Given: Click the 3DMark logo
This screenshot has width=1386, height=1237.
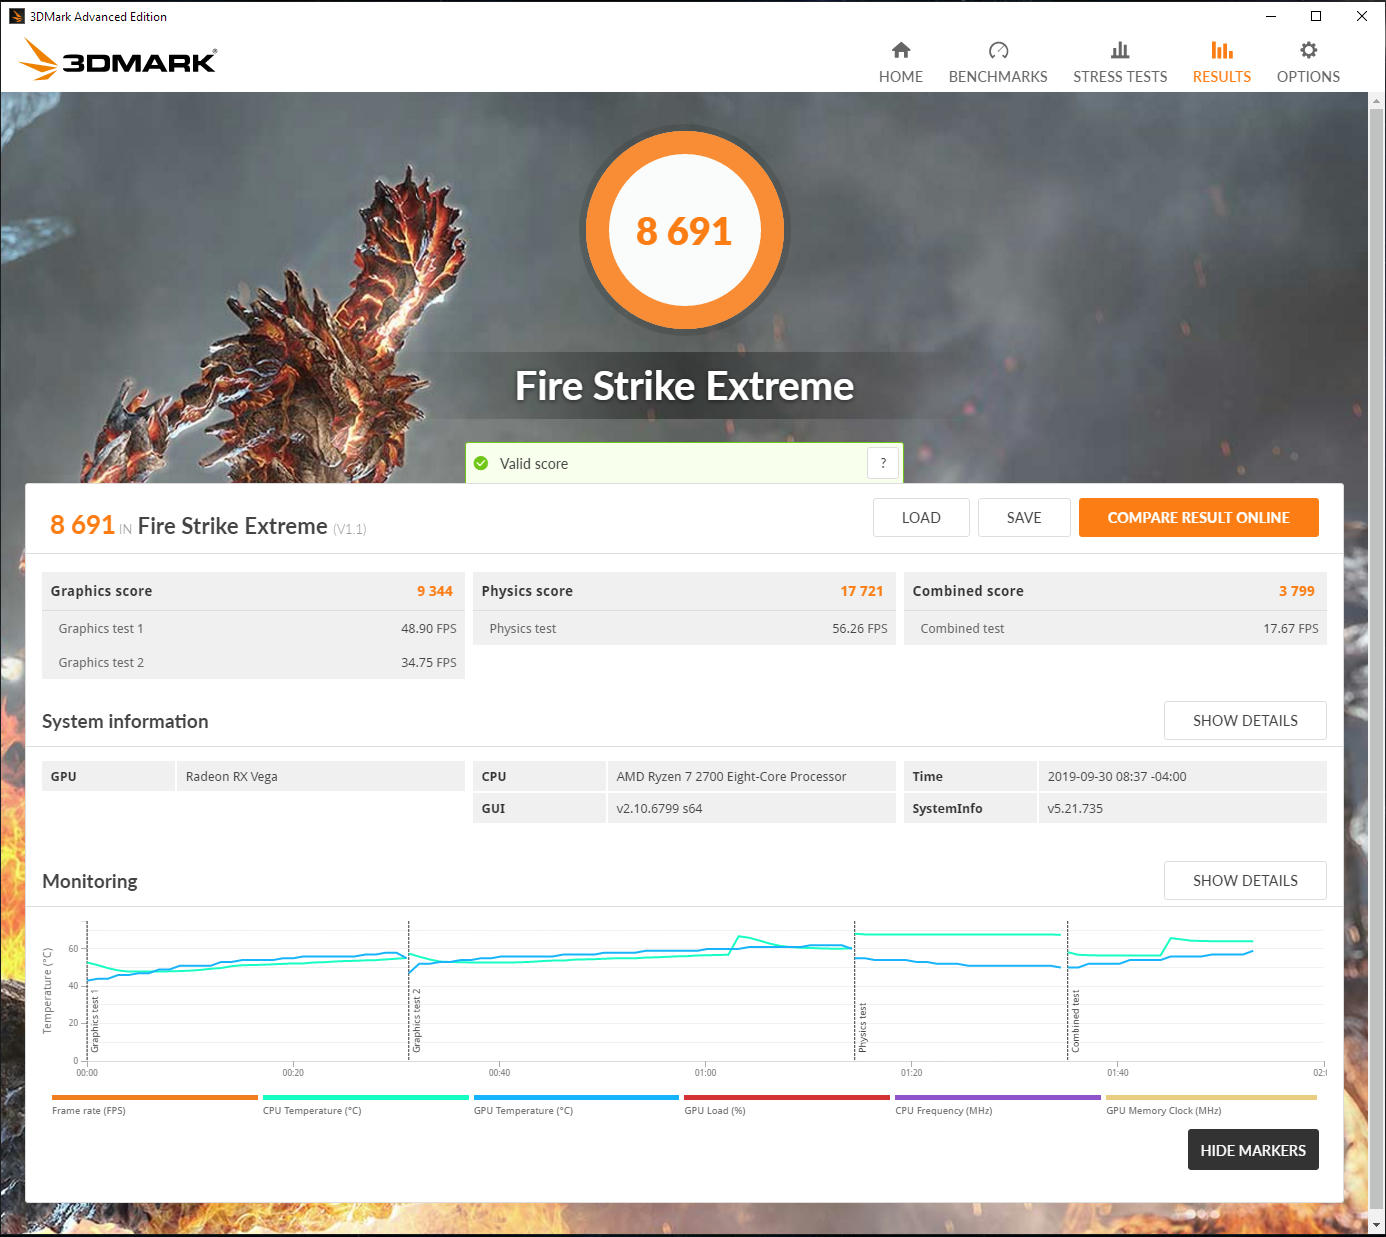Looking at the screenshot, I should [117, 60].
